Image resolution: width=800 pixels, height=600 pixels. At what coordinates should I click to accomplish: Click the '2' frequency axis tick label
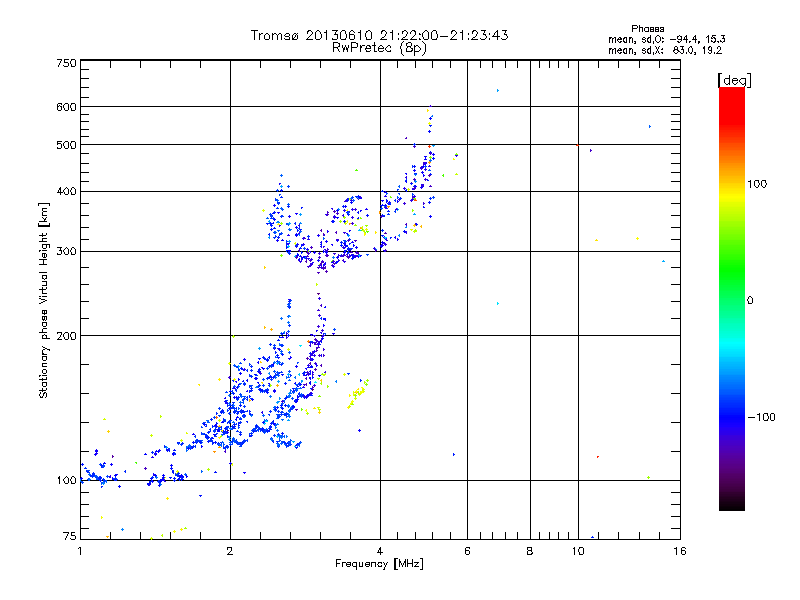point(230,551)
